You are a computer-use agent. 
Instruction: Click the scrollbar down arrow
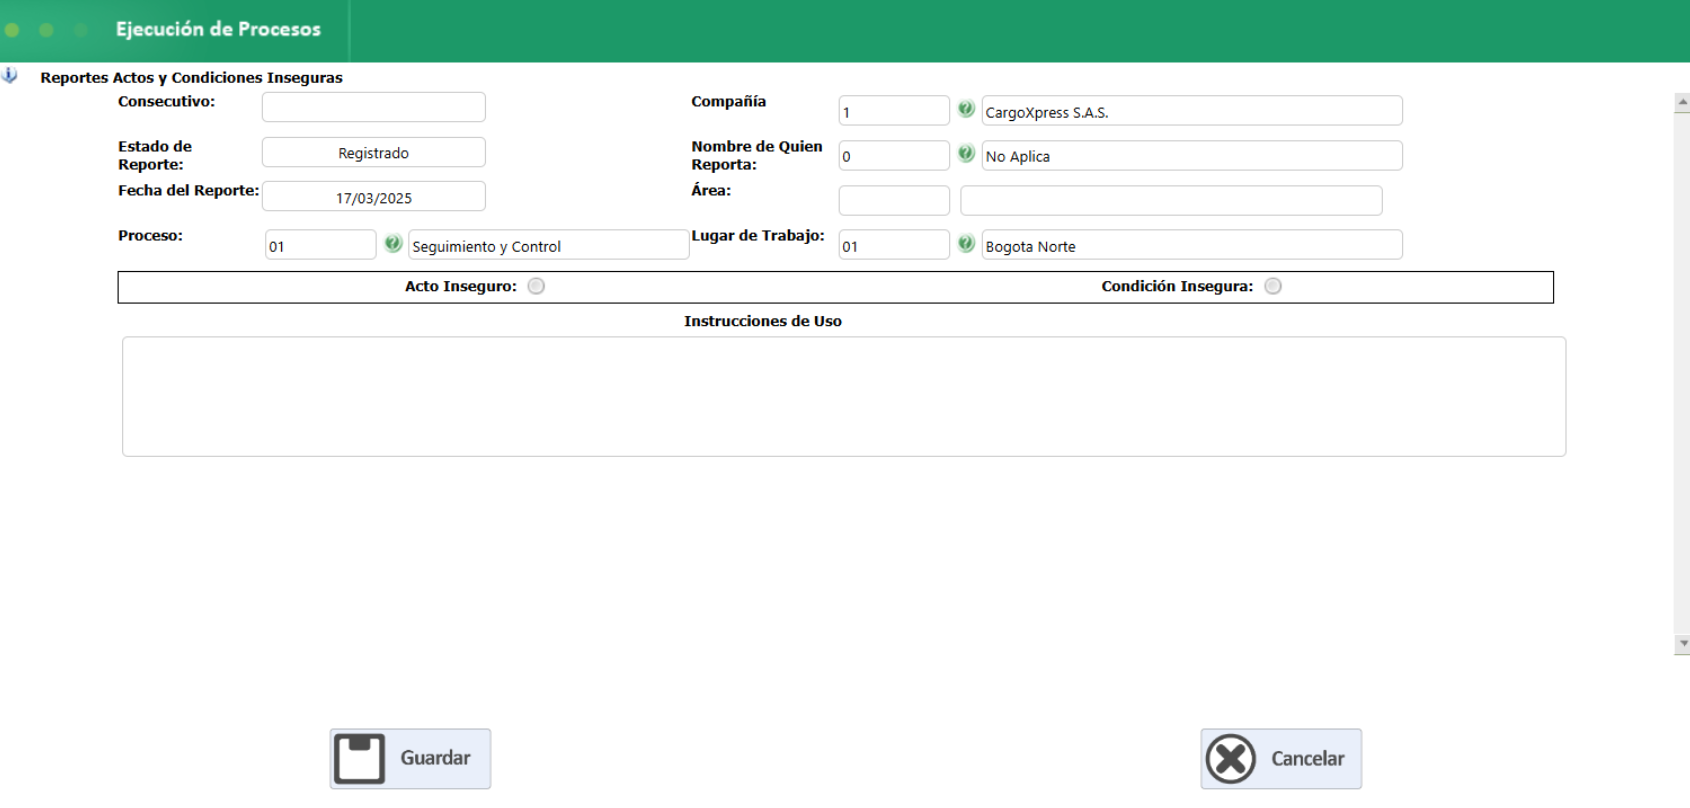[1682, 645]
